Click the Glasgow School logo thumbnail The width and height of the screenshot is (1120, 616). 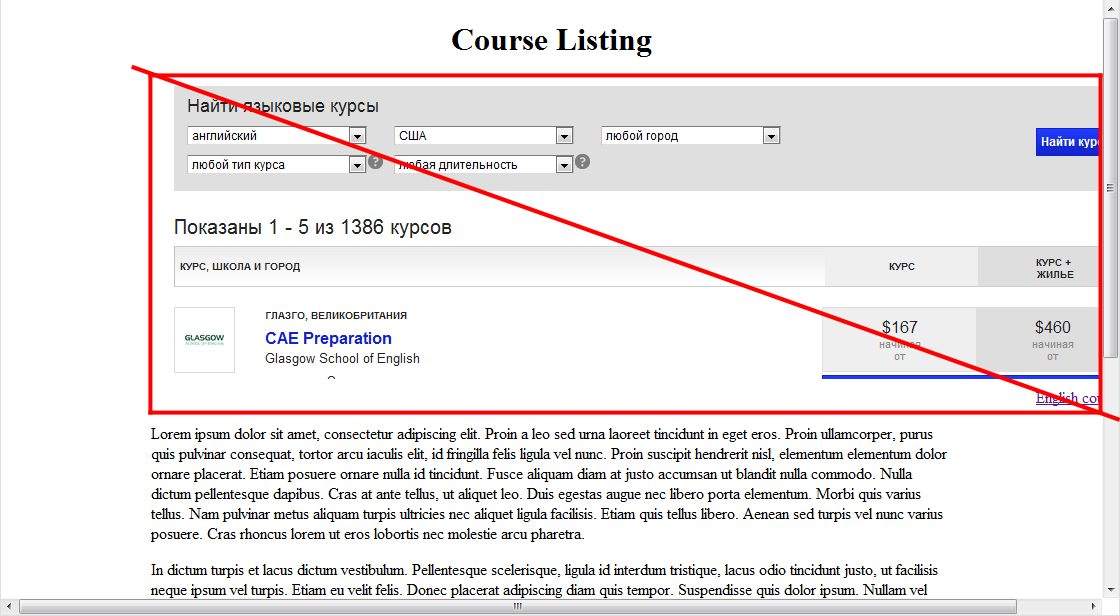204,340
